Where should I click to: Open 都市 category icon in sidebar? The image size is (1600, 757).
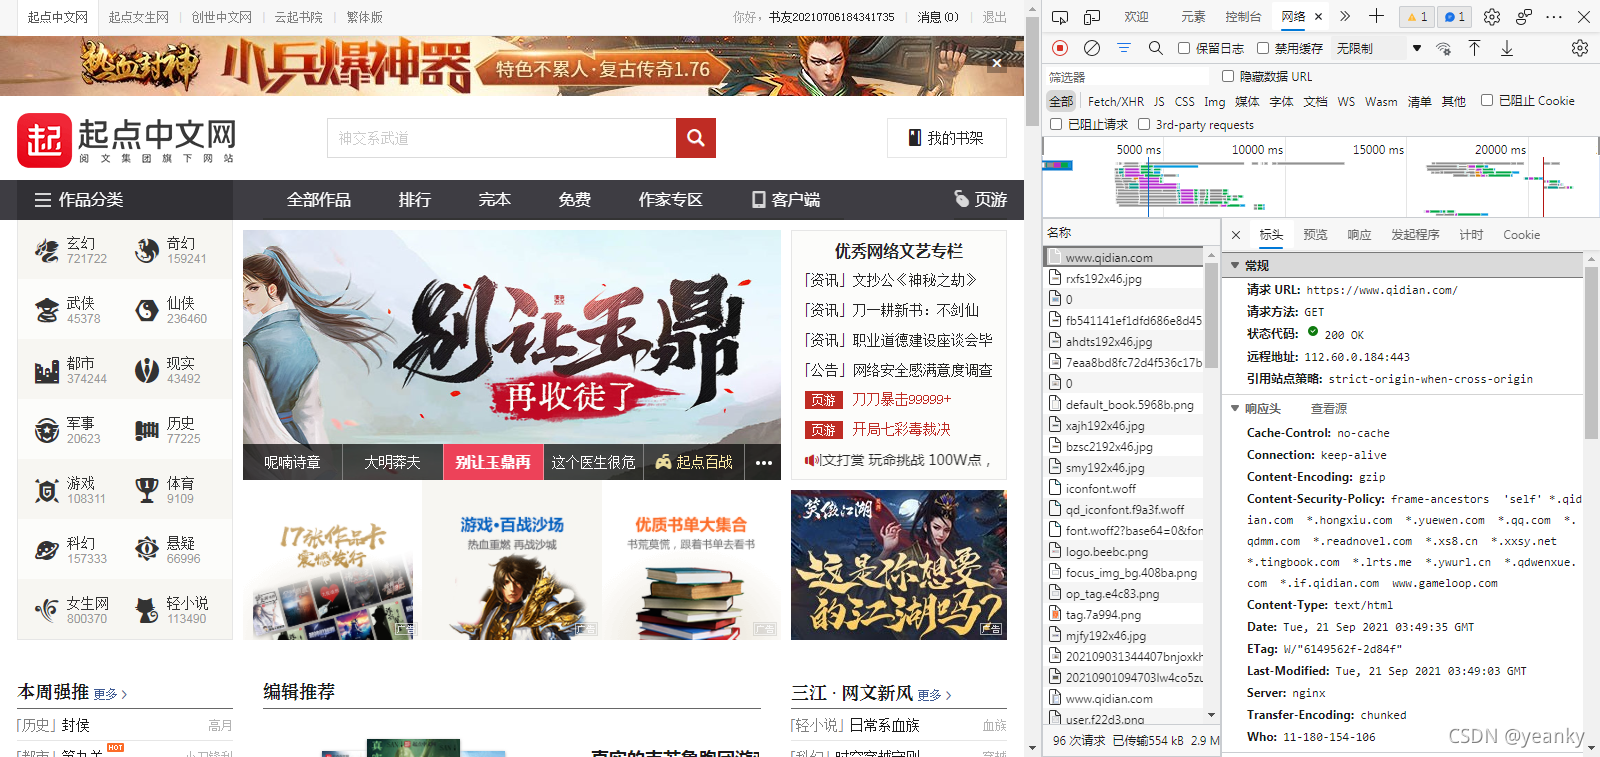pos(47,371)
